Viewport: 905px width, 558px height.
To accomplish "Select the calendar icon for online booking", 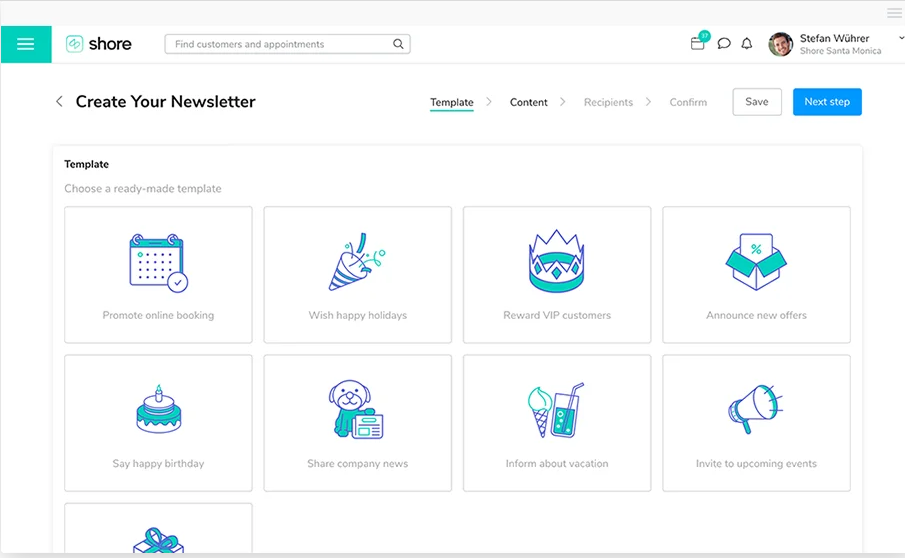I will [159, 263].
